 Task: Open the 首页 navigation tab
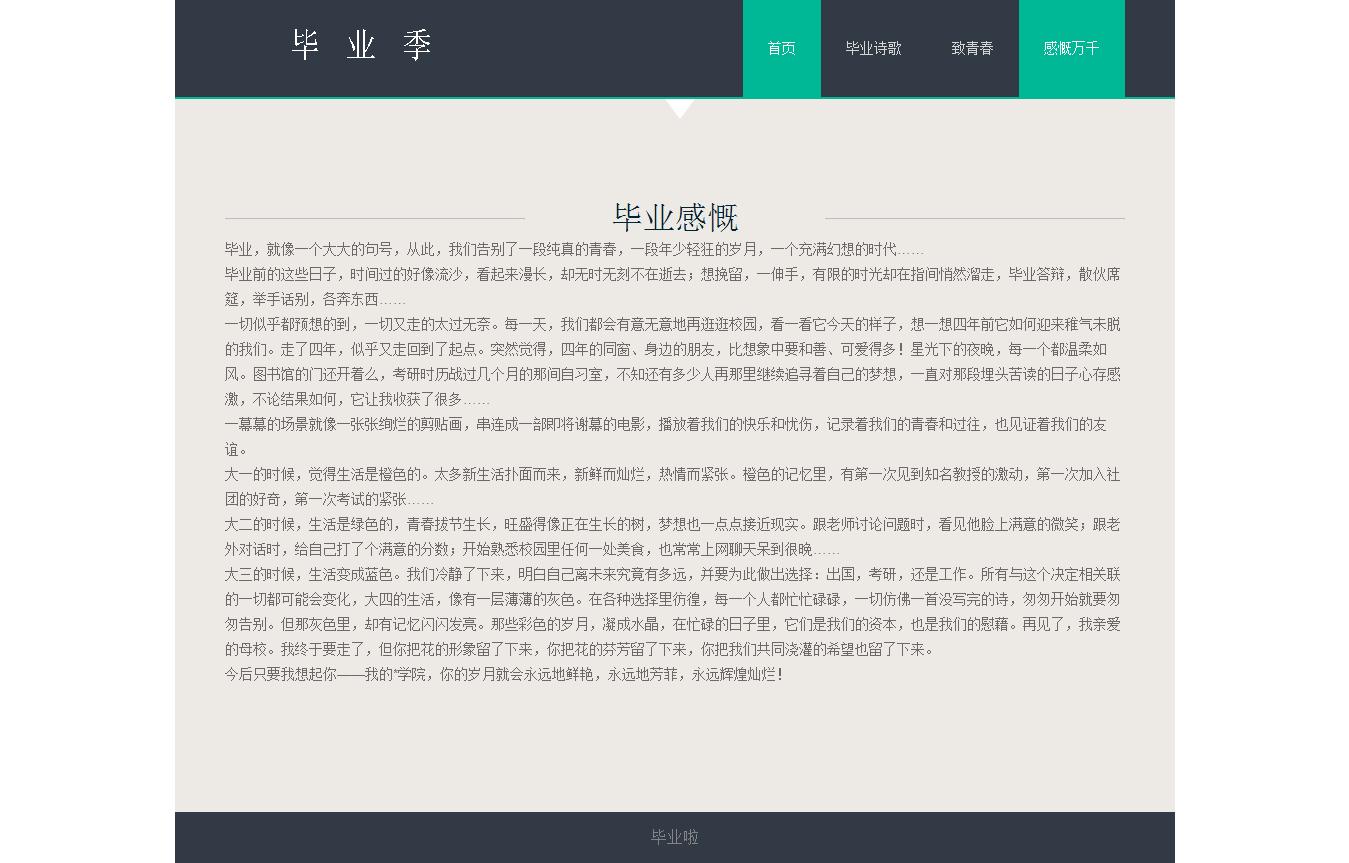coord(781,48)
